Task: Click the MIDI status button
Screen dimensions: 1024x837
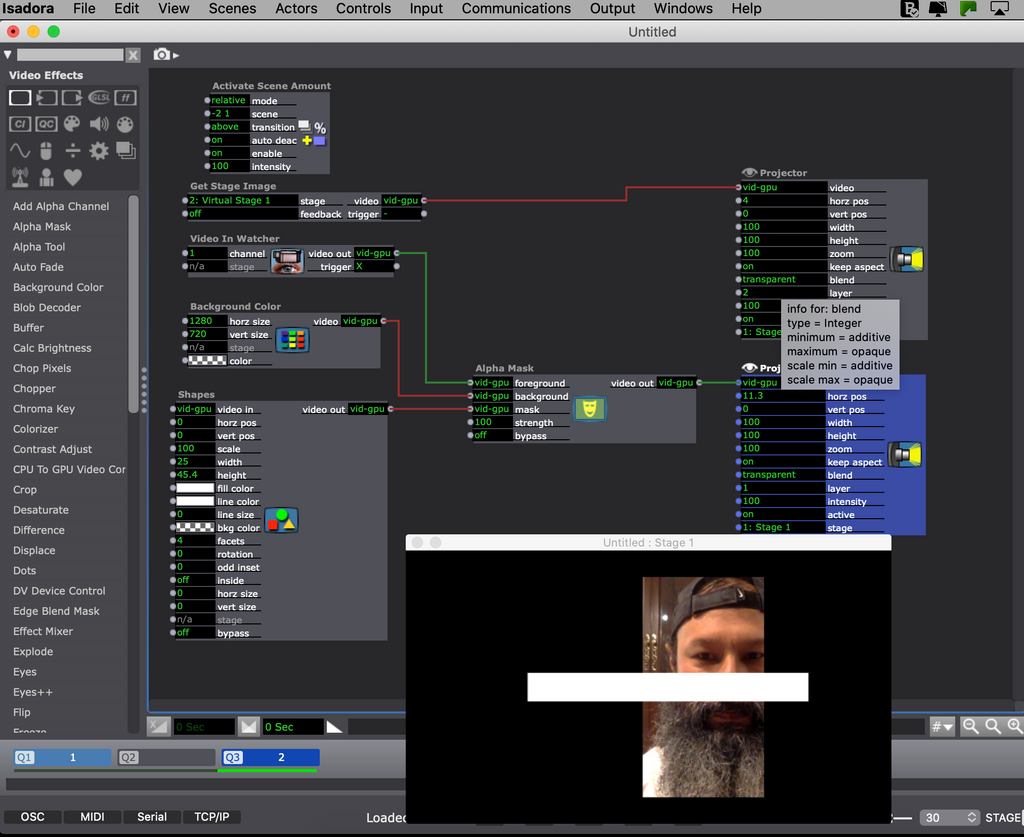Action: pos(92,817)
